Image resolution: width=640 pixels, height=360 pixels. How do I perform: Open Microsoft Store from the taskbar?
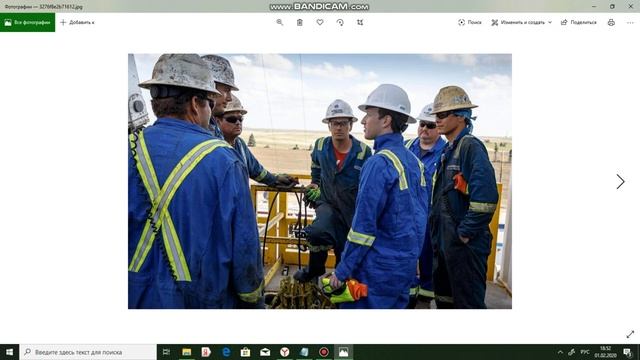pyautogui.click(x=245, y=352)
